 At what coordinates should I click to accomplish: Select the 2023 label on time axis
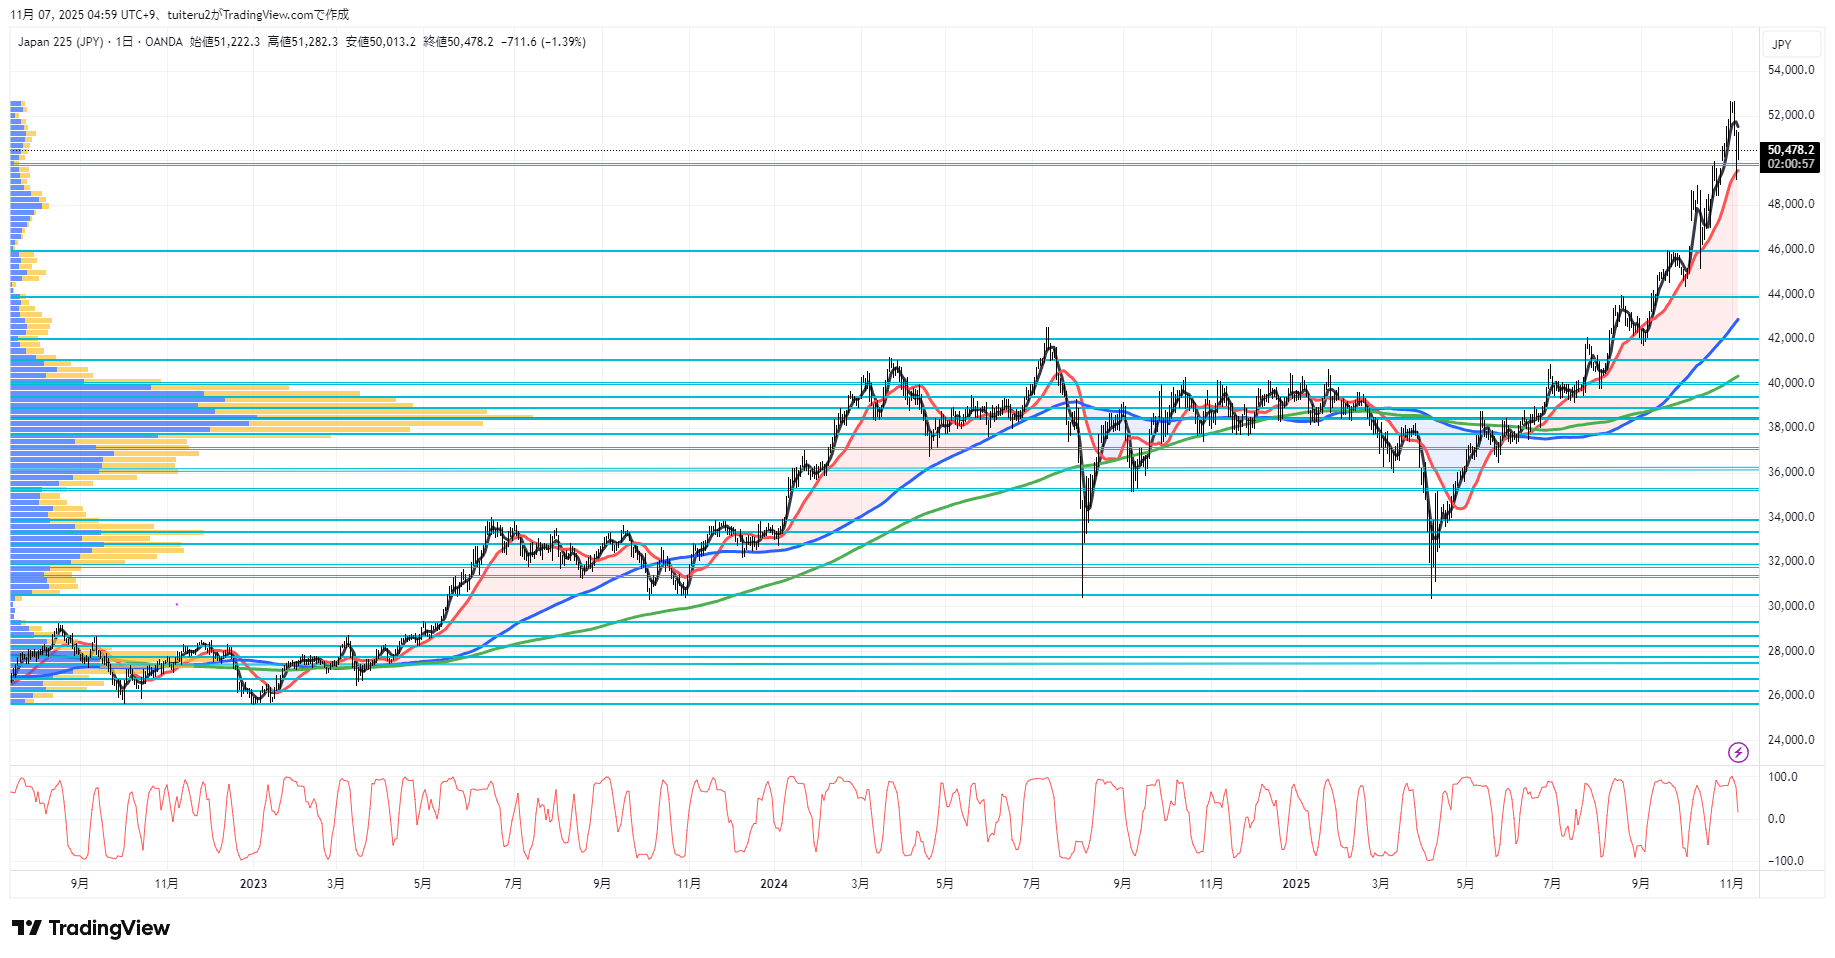[x=253, y=884]
